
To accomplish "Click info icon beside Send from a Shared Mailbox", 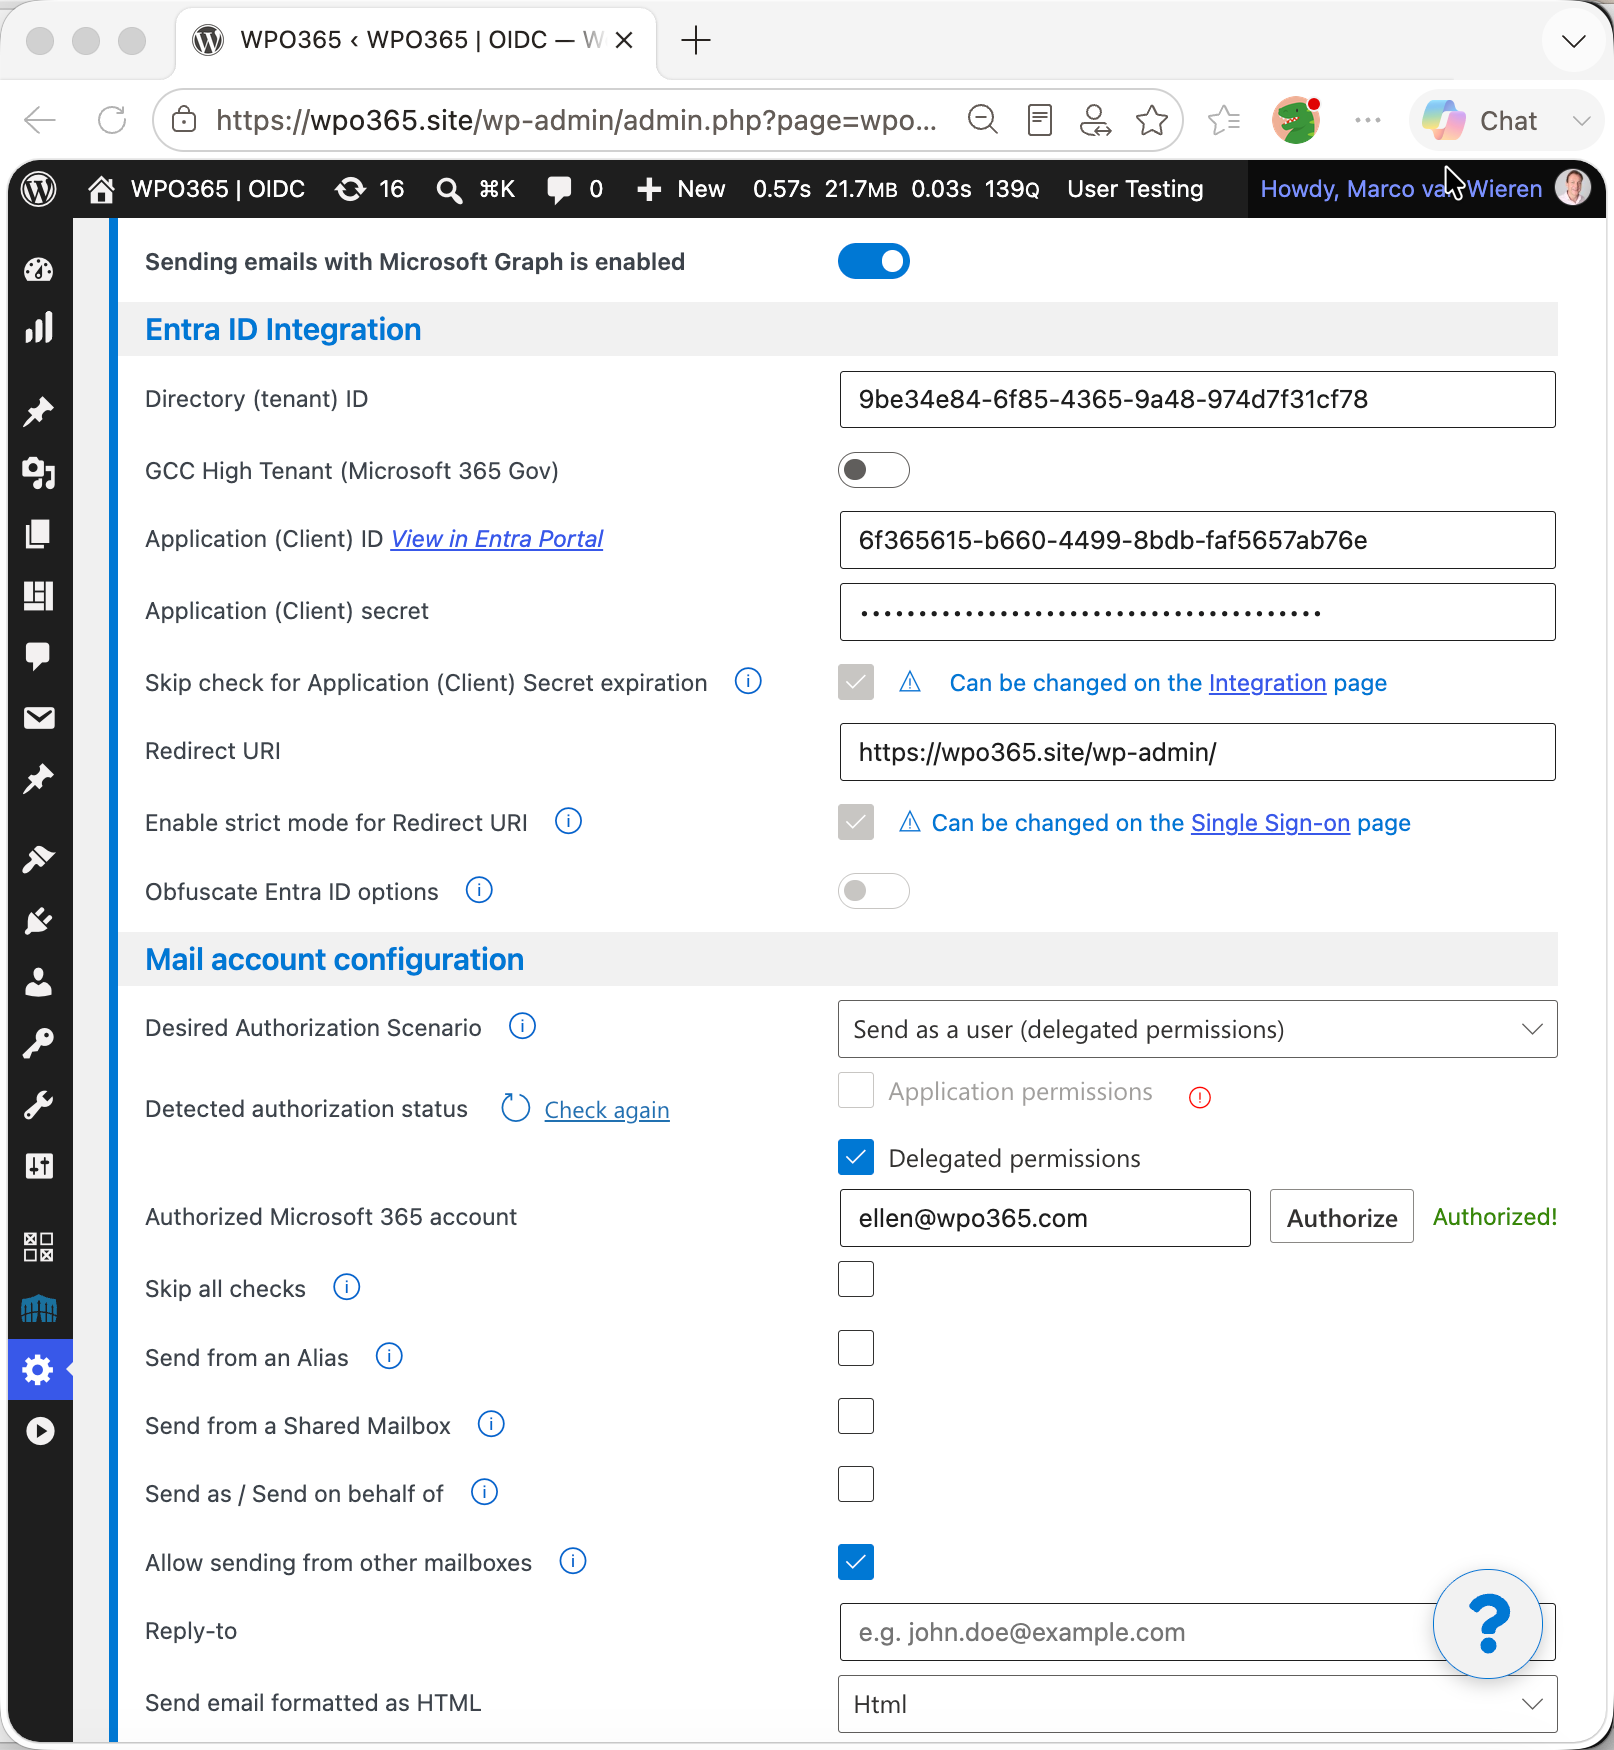I will pos(491,1424).
